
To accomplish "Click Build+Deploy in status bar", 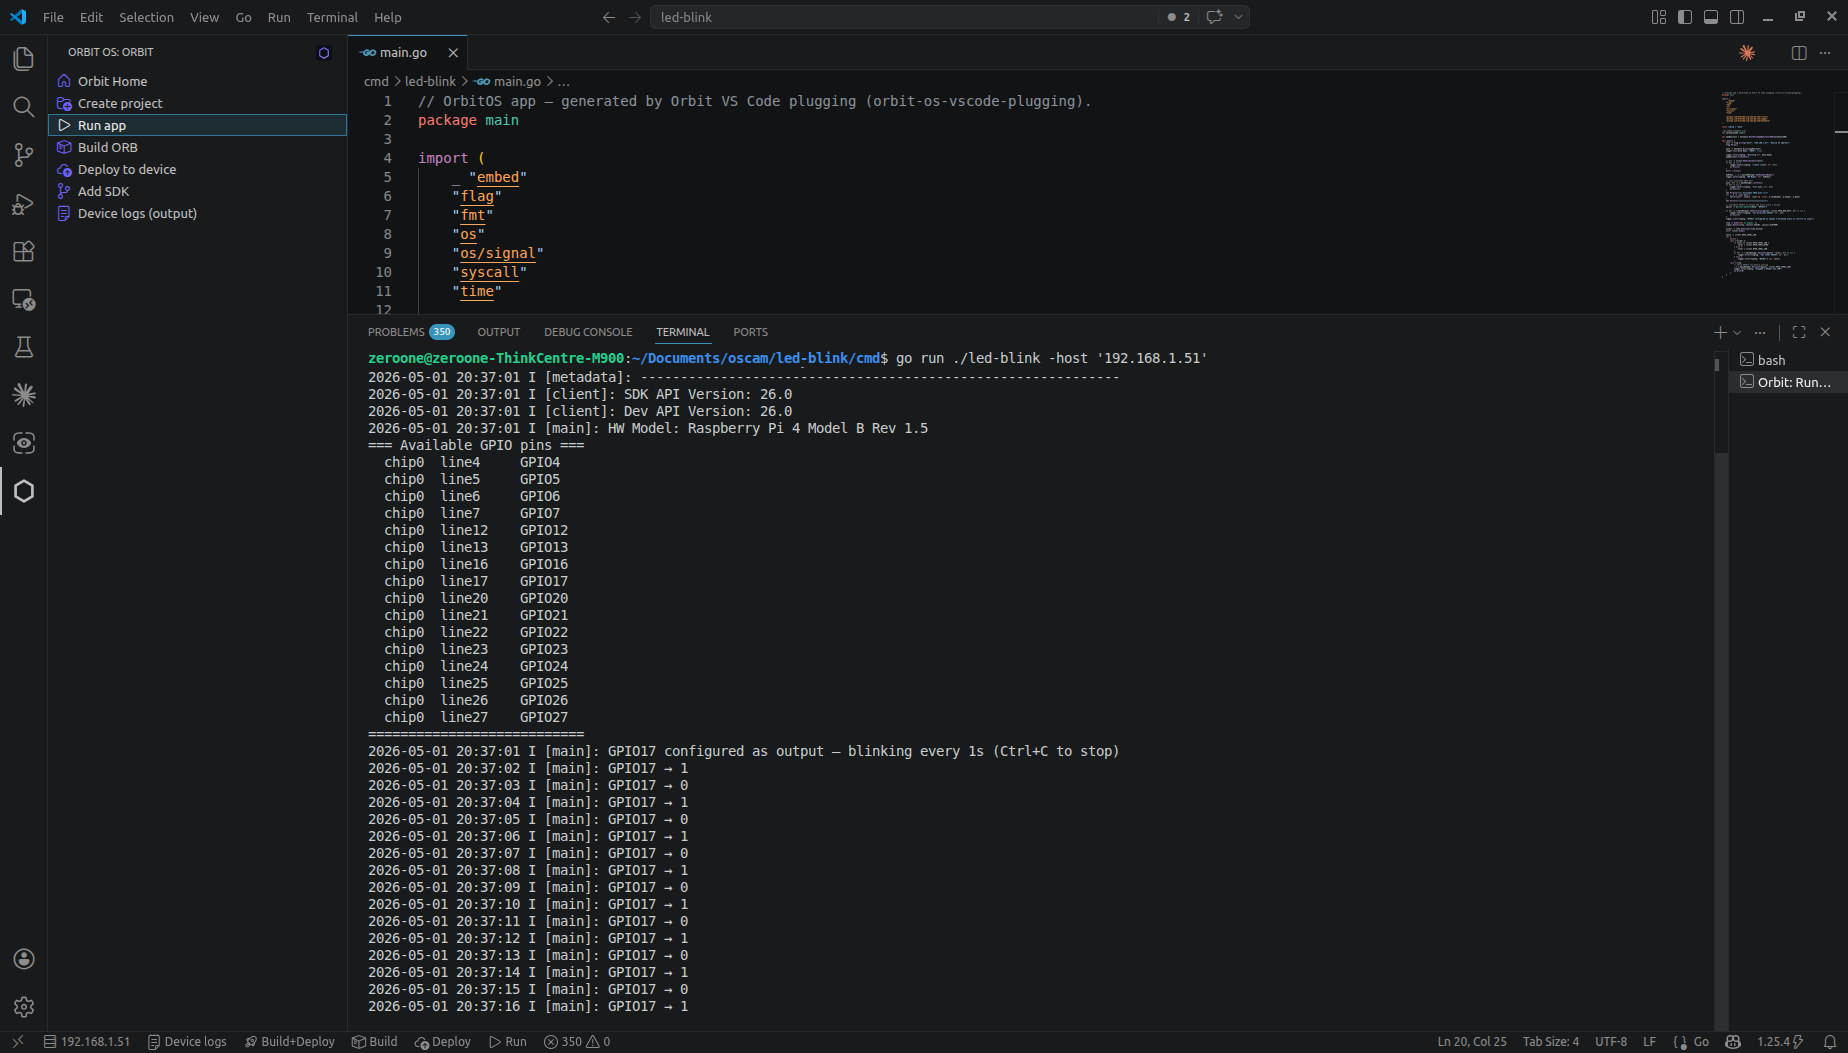I will (289, 1042).
